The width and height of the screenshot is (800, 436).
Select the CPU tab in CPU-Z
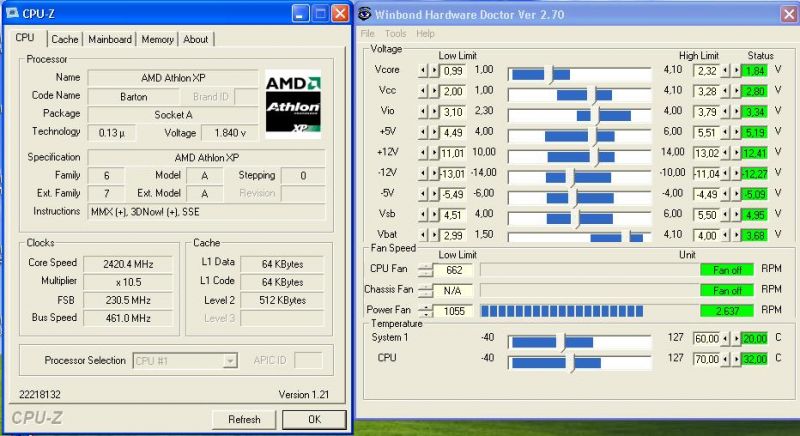pos(25,38)
